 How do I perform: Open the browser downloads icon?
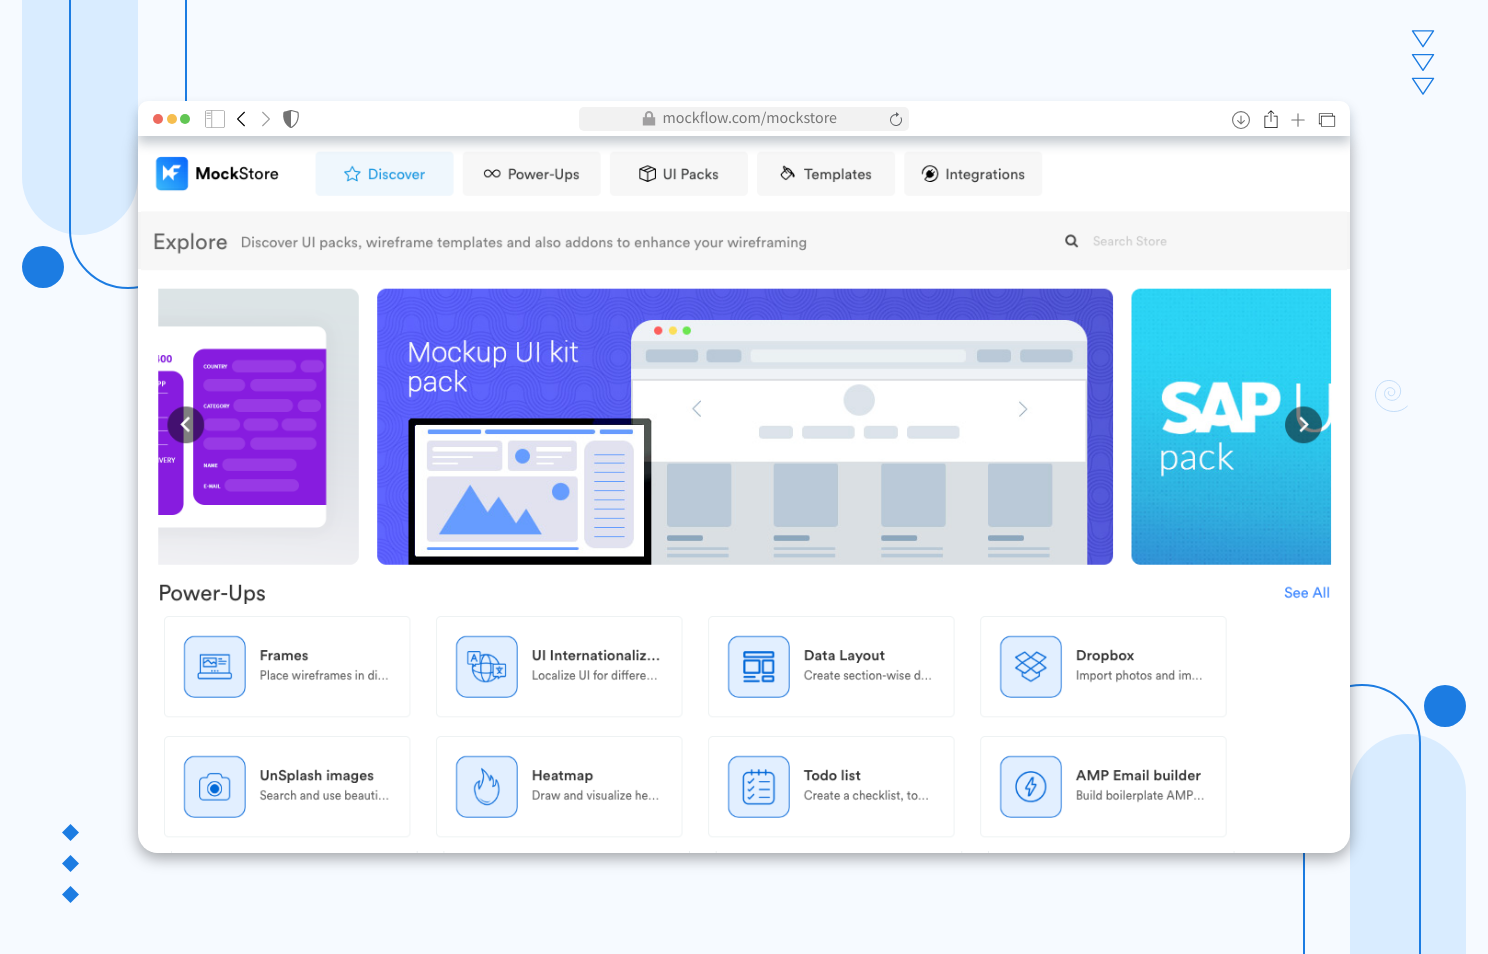[1241, 120]
